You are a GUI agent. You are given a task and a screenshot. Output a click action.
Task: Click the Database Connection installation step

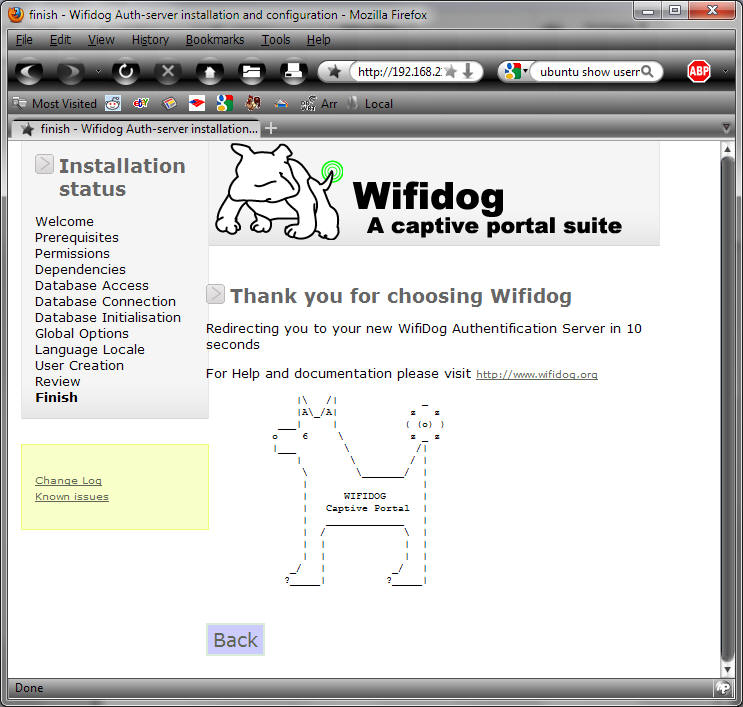pos(105,301)
